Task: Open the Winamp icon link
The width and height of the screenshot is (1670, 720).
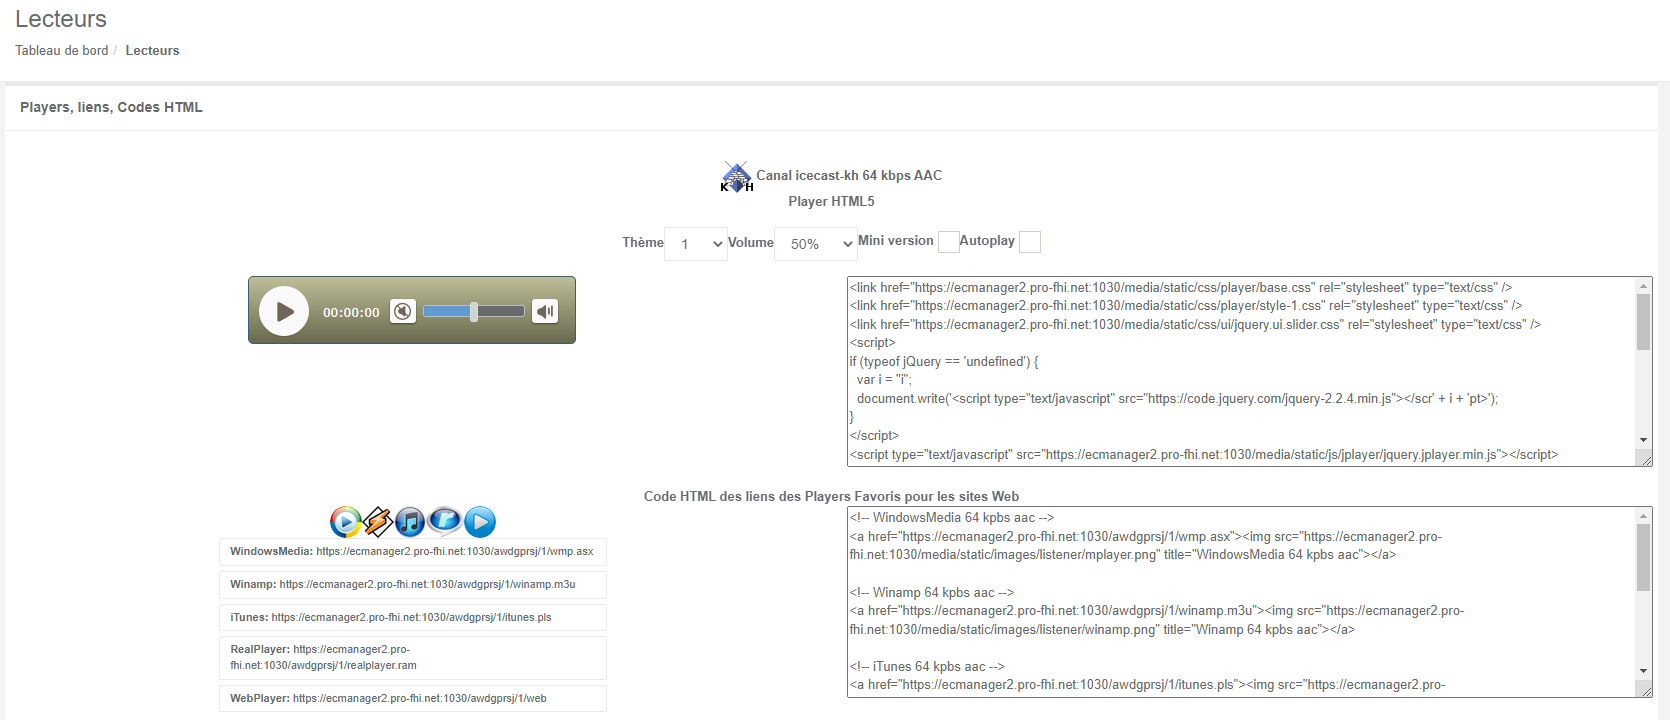Action: pos(377,521)
